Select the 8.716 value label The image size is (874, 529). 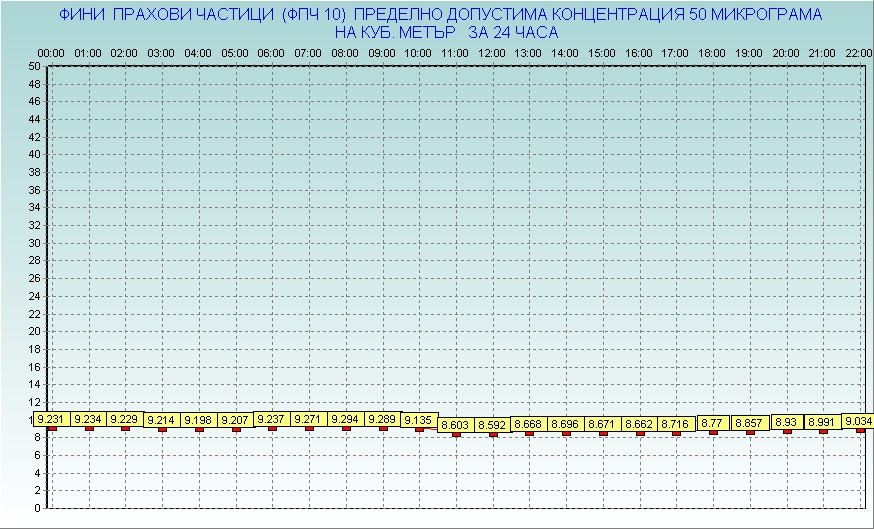(676, 425)
